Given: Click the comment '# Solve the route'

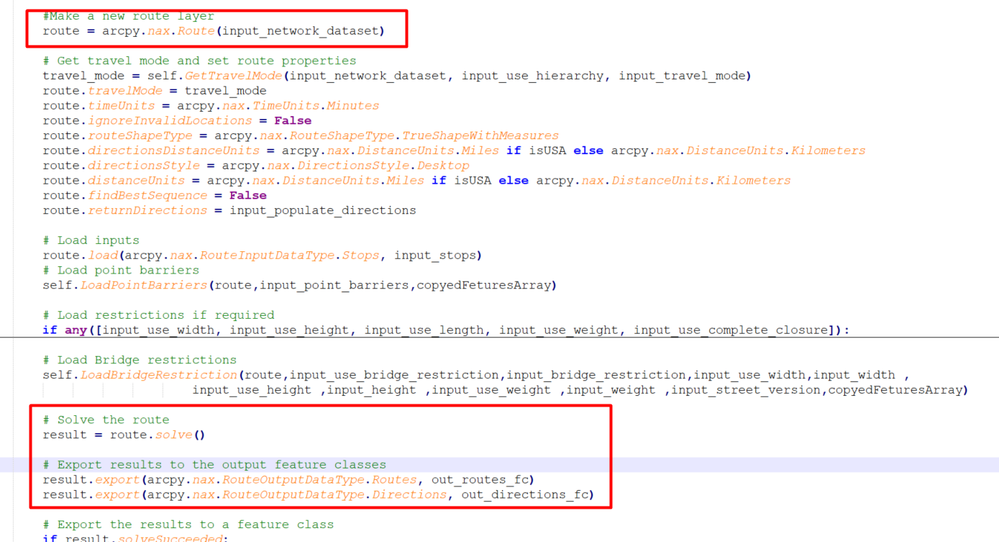Looking at the screenshot, I should pos(106,420).
